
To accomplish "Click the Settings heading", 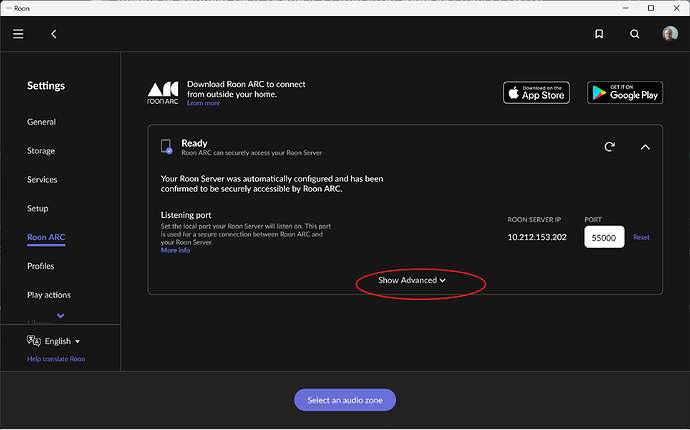I will (x=46, y=86).
